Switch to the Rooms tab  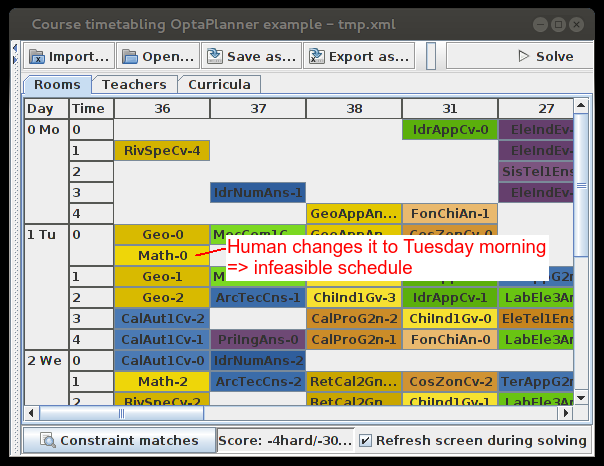click(x=57, y=85)
